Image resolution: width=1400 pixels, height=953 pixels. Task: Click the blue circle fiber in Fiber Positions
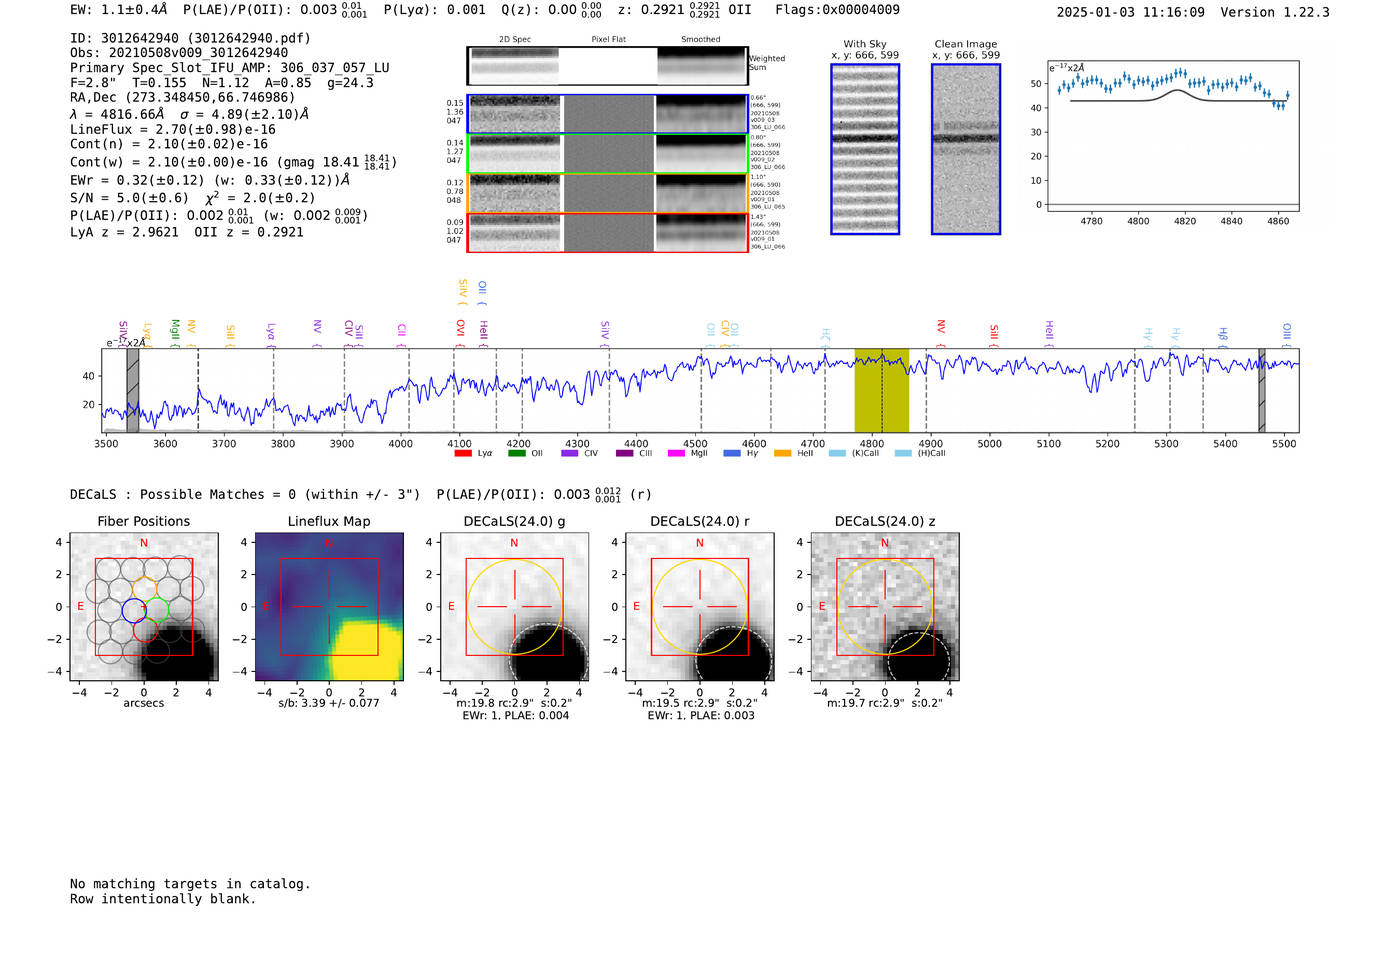point(133,610)
